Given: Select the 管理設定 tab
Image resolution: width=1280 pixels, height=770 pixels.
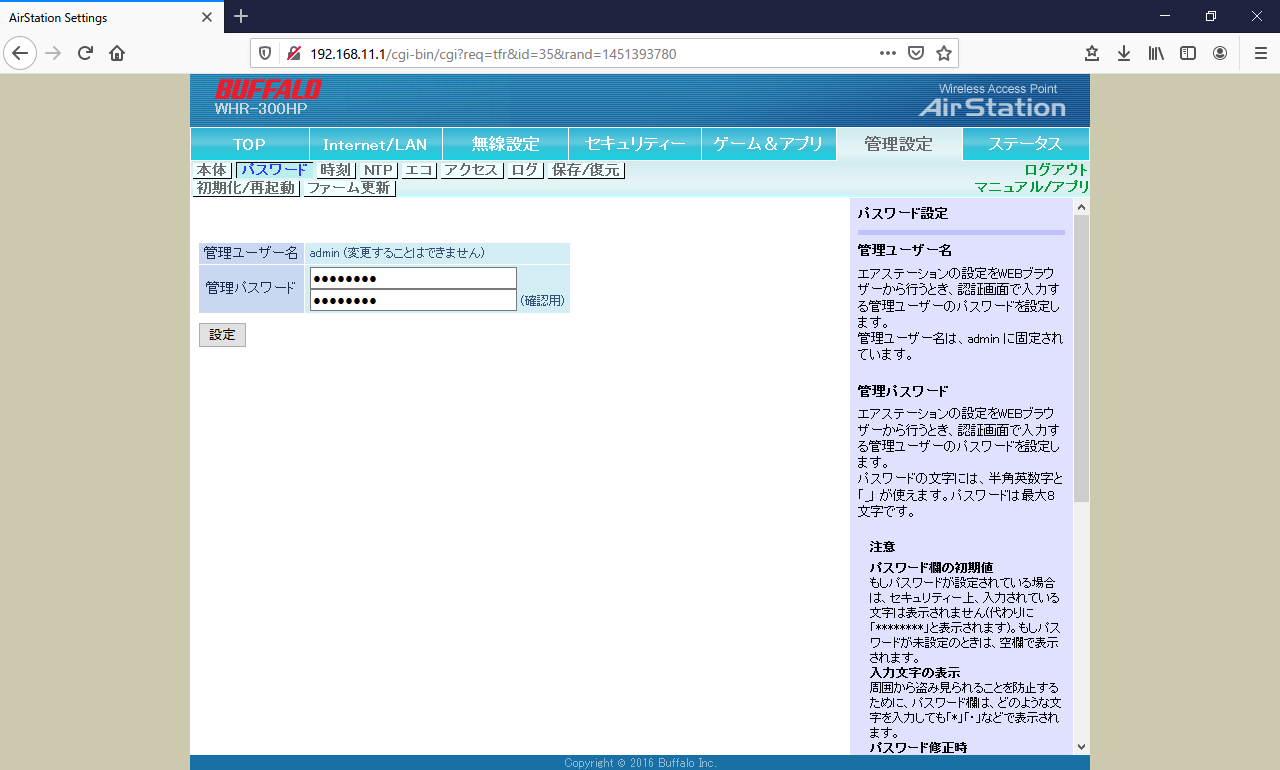Looking at the screenshot, I should (x=899, y=144).
